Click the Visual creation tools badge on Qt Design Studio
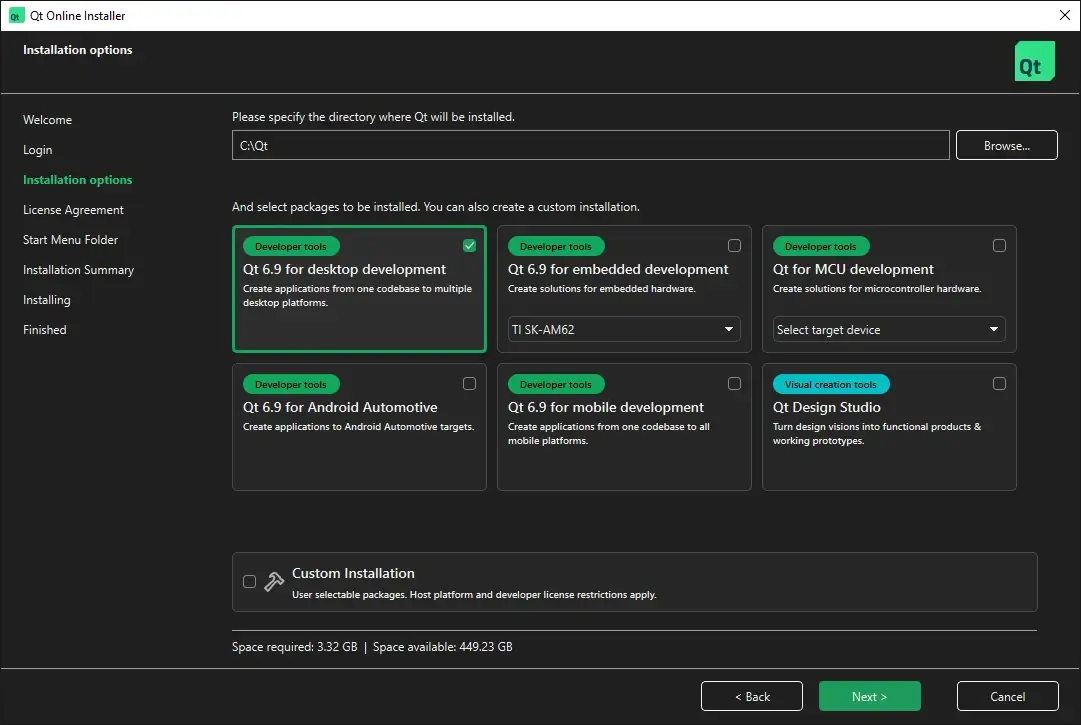1081x725 pixels. click(830, 383)
